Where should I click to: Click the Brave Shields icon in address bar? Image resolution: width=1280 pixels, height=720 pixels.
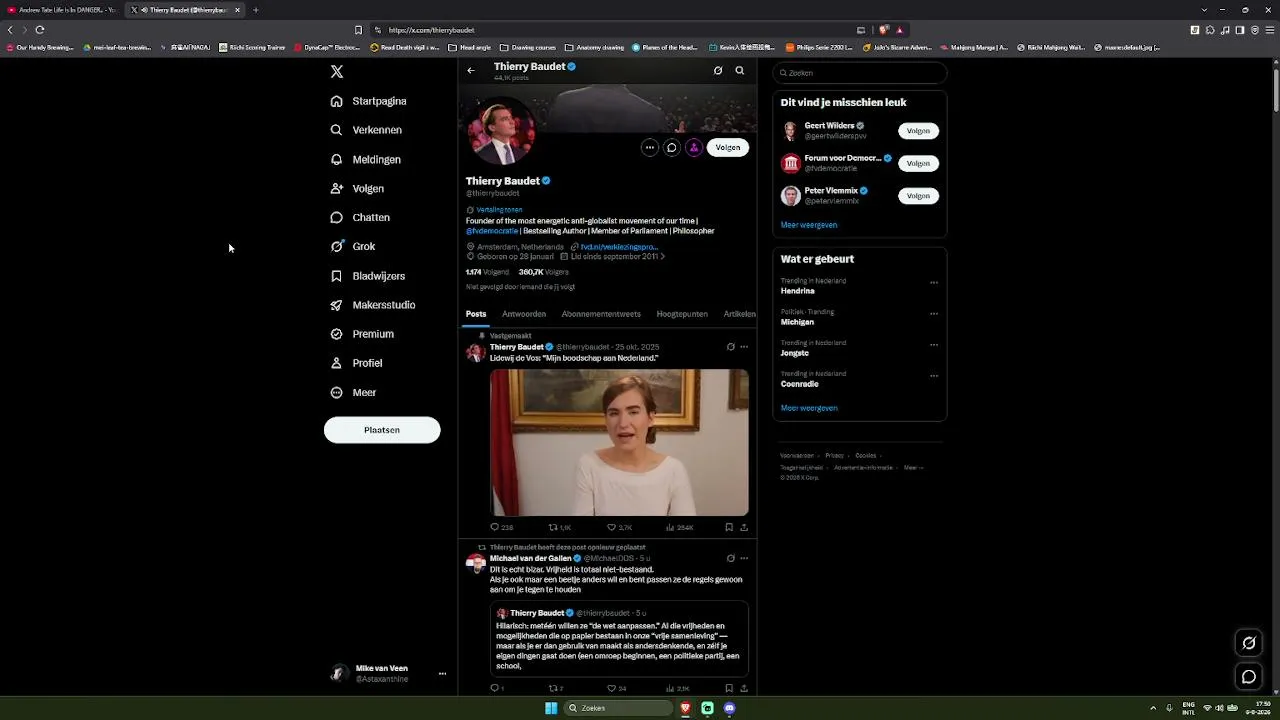pos(884,30)
